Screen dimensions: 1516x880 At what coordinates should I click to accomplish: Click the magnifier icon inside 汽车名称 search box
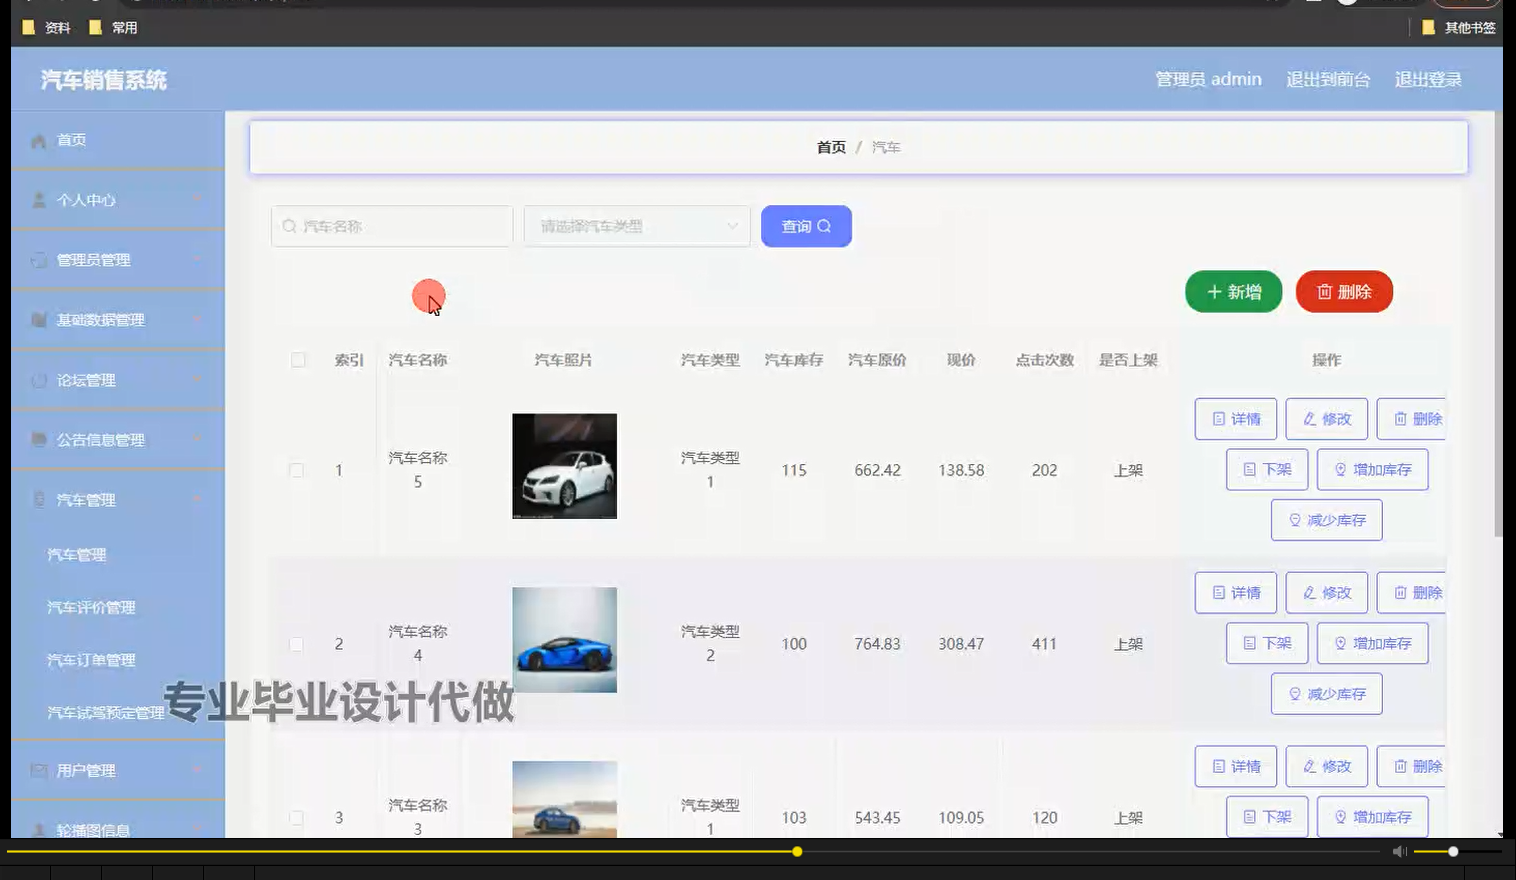click(289, 226)
